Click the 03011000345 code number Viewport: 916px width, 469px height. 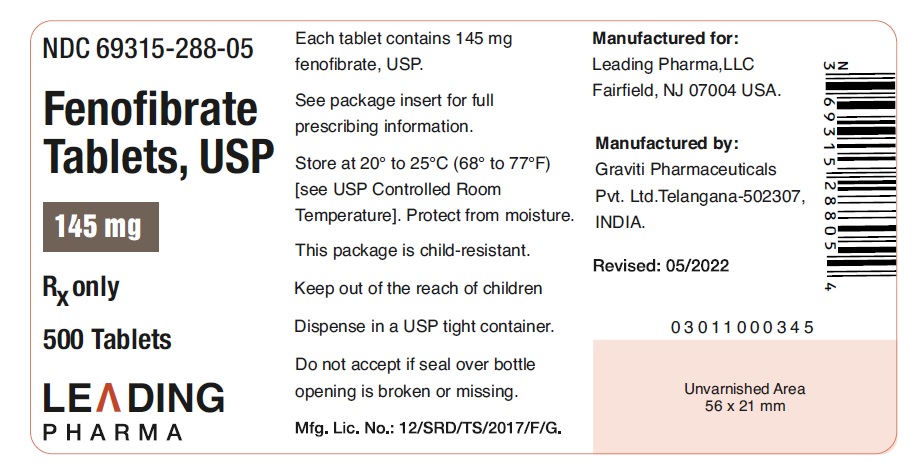click(742, 327)
